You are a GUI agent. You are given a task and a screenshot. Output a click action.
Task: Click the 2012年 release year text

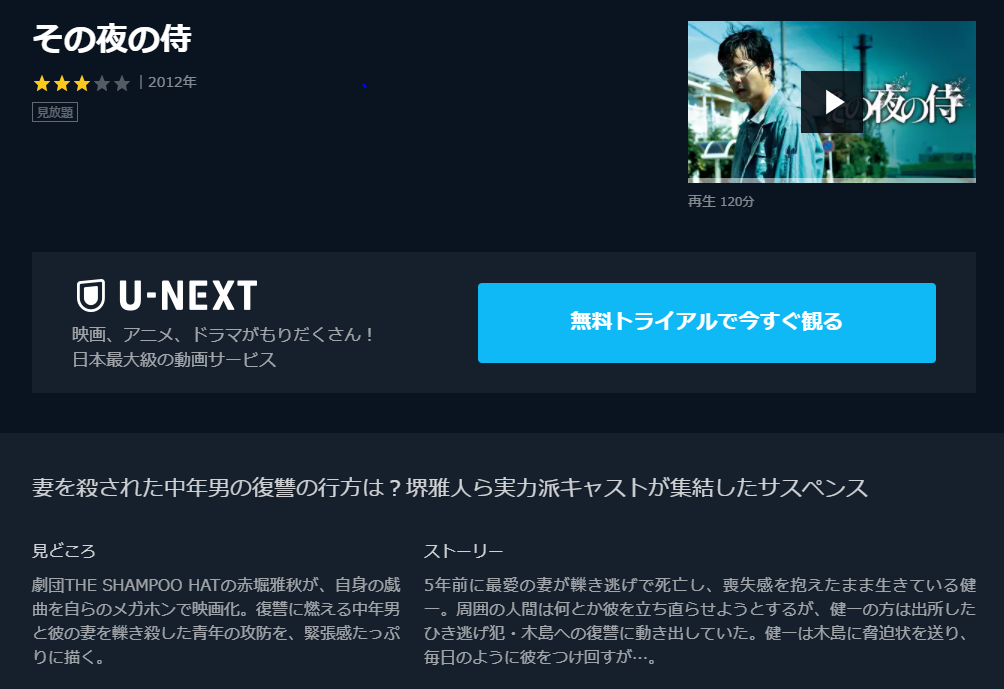(172, 82)
